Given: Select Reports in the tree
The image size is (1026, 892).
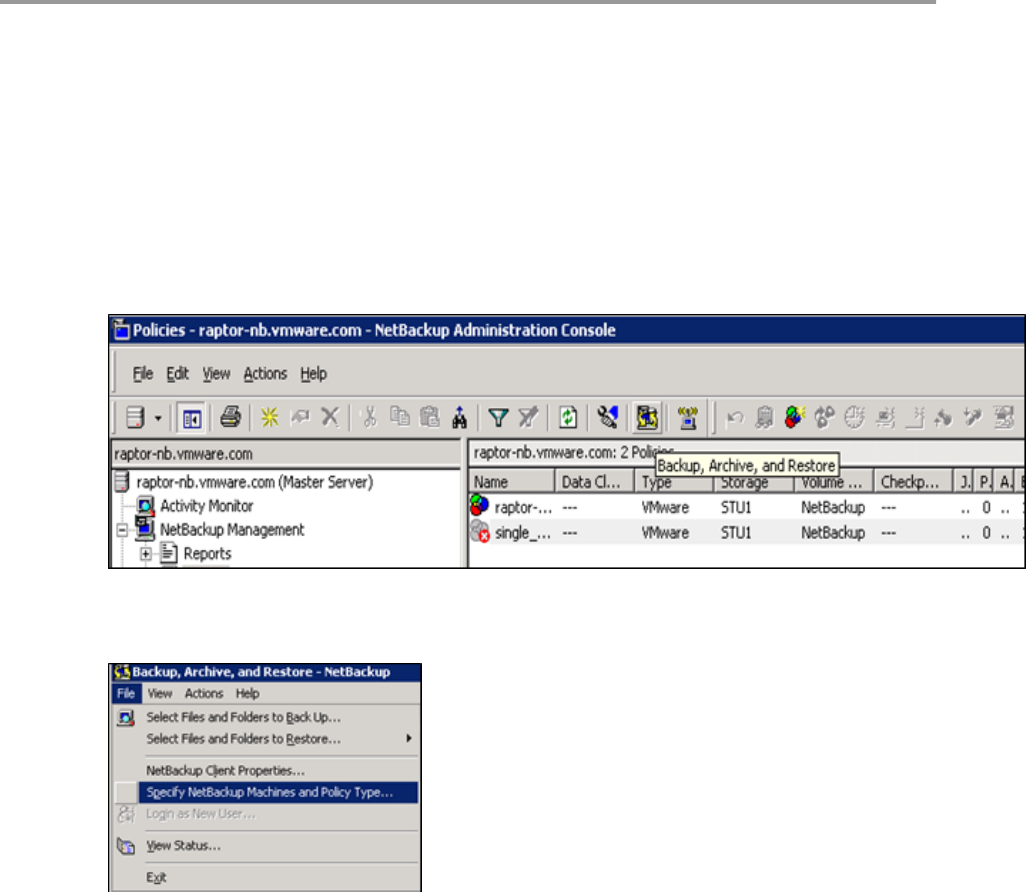Looking at the screenshot, I should pos(207,554).
